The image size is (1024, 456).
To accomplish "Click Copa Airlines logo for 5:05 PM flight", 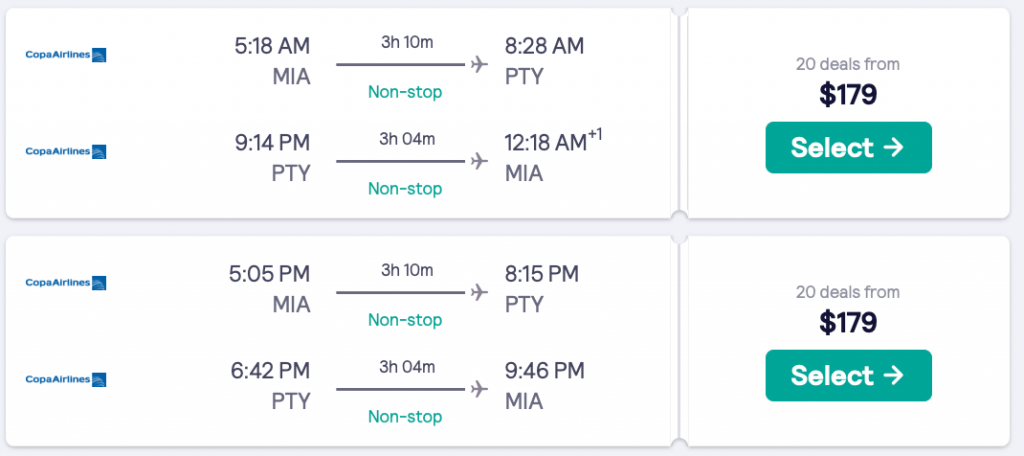I will pyautogui.click(x=66, y=283).
